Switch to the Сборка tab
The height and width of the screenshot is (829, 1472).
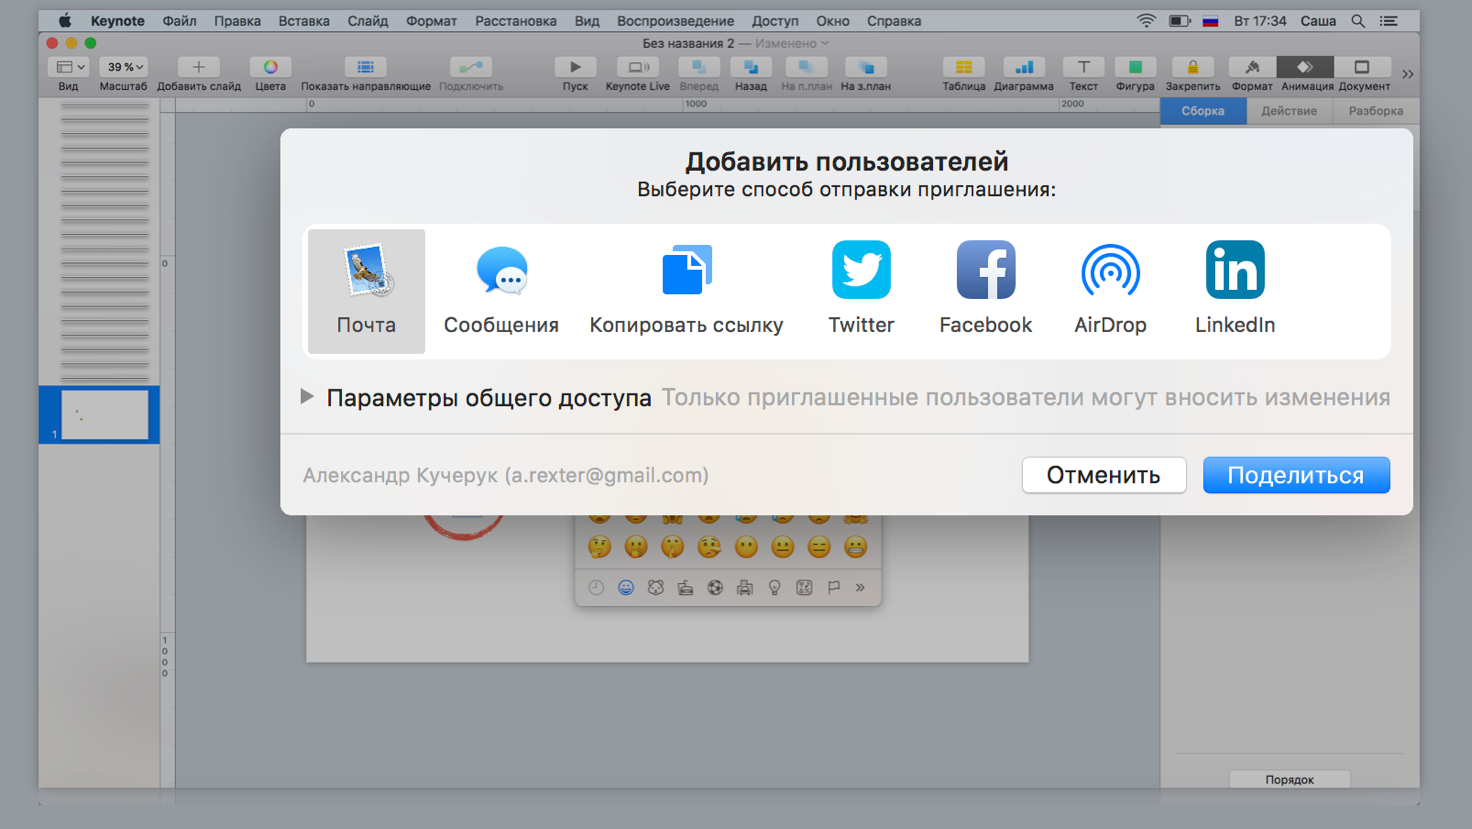(1203, 111)
